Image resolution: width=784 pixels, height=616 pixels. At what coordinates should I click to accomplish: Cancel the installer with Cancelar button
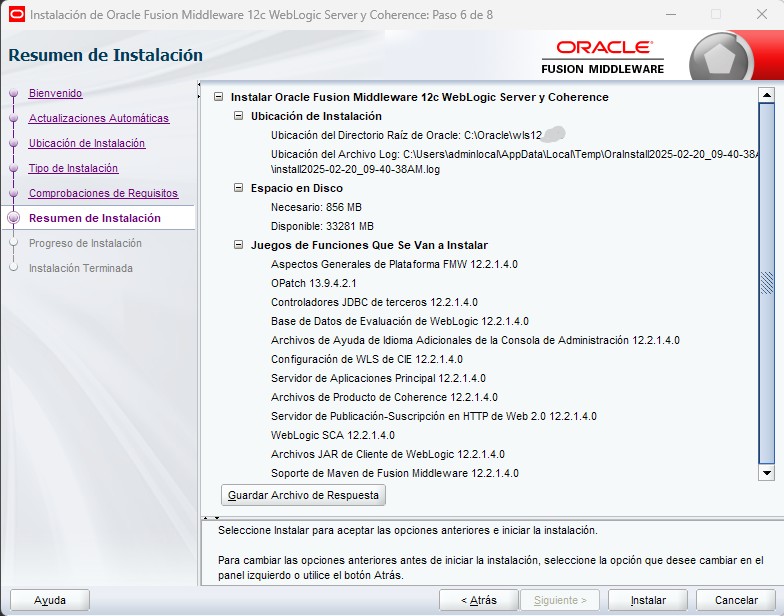tap(736, 600)
